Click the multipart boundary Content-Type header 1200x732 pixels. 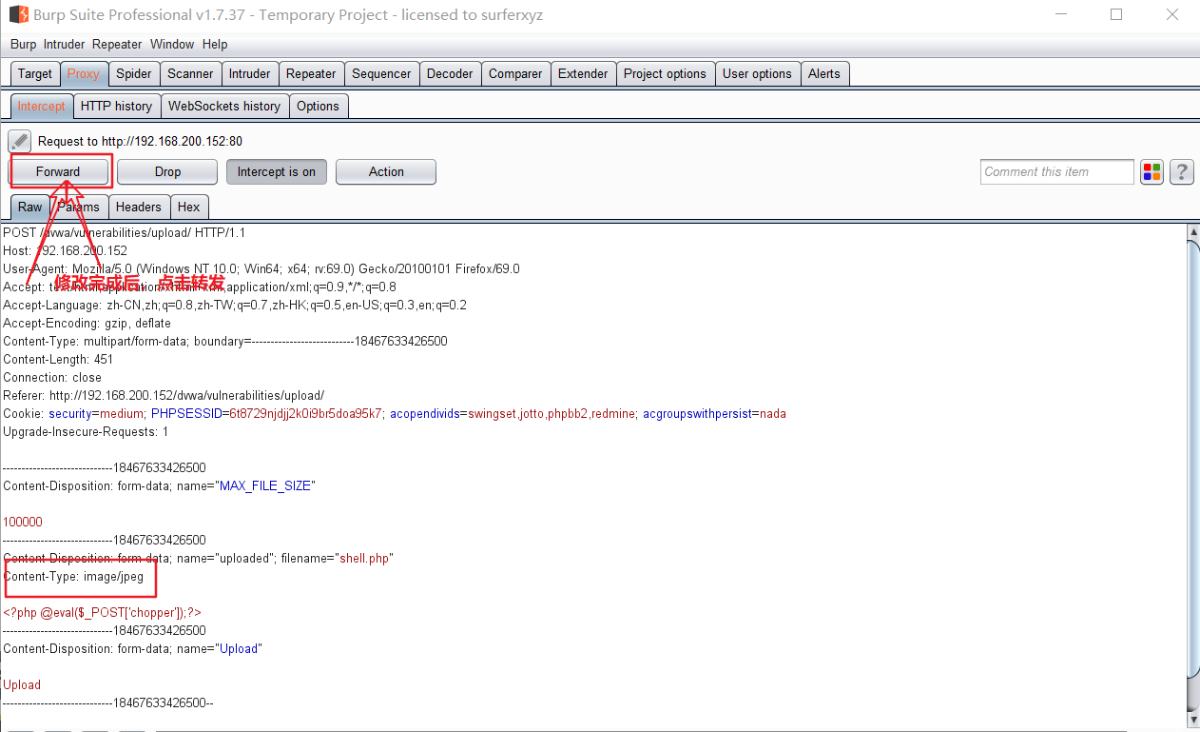click(x=225, y=341)
